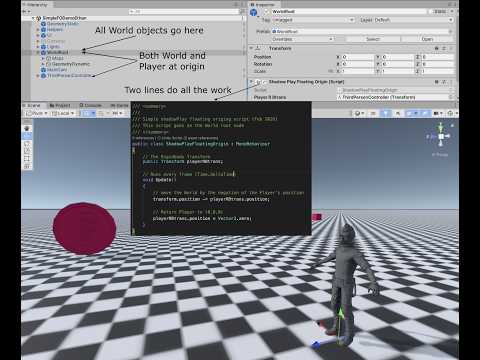
Task: Click Hierarchy add (+) button
Action: click(25, 11)
